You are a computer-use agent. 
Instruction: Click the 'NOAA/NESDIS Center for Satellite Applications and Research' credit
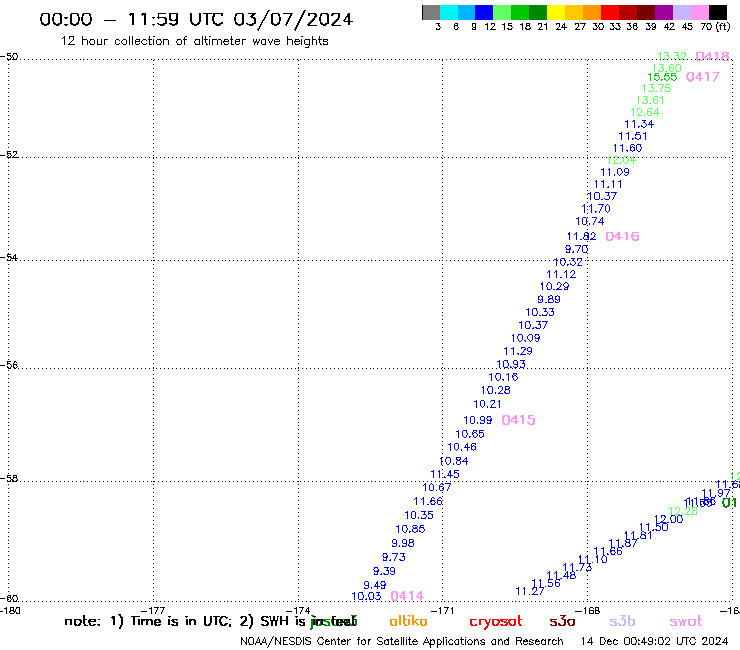click(402, 642)
